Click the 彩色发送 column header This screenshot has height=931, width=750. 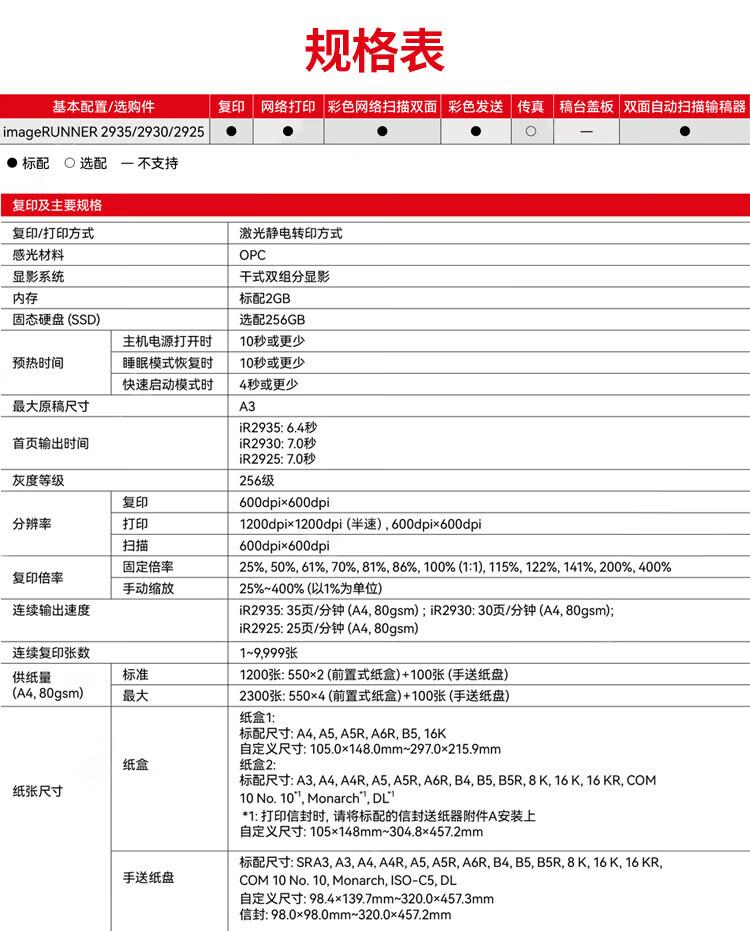(x=476, y=106)
